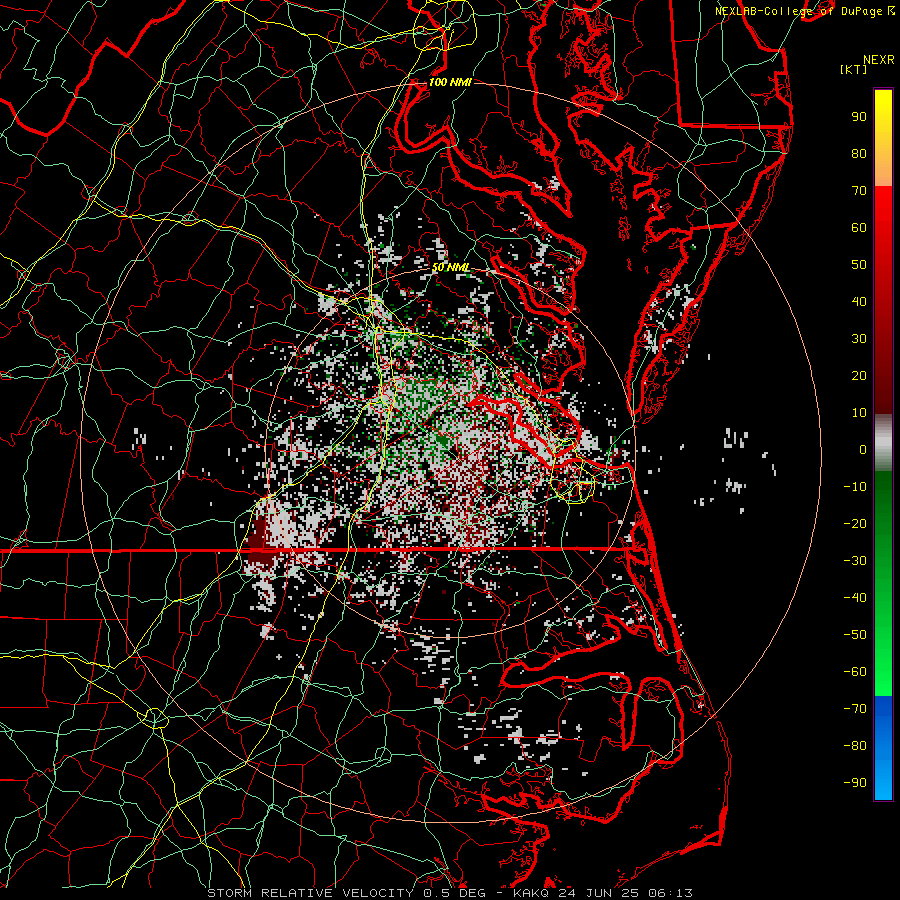The height and width of the screenshot is (900, 900).
Task: Click the NEXR label above the scale
Action: click(879, 60)
